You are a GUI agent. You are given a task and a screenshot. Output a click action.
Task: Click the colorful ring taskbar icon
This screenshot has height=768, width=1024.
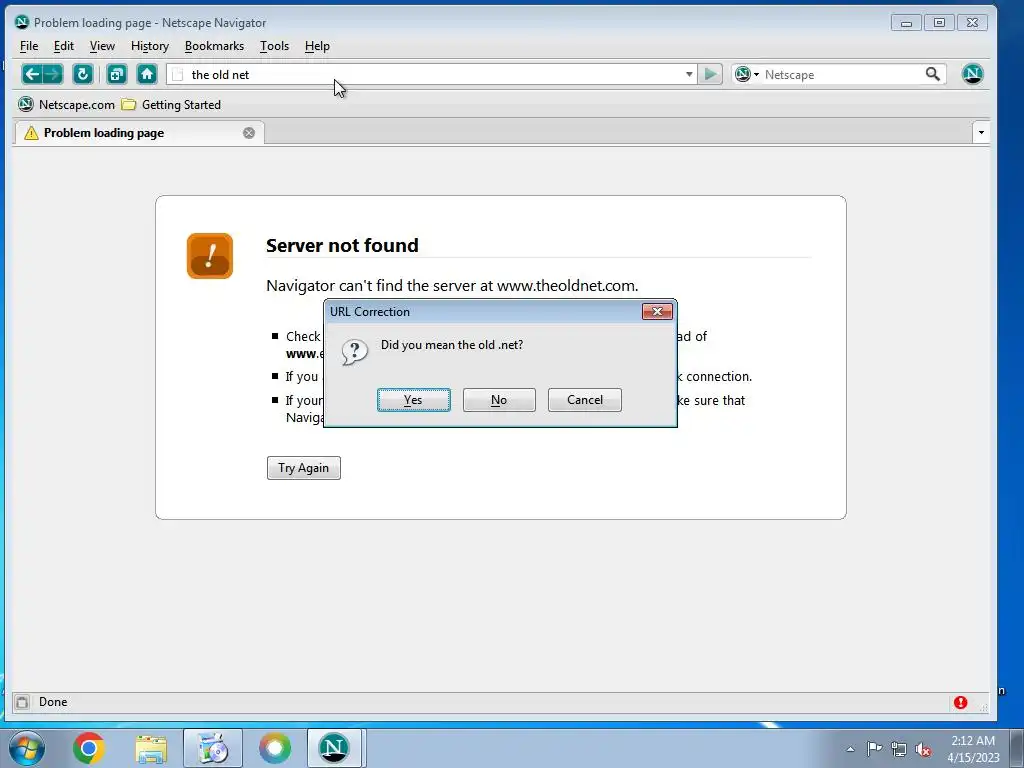275,748
